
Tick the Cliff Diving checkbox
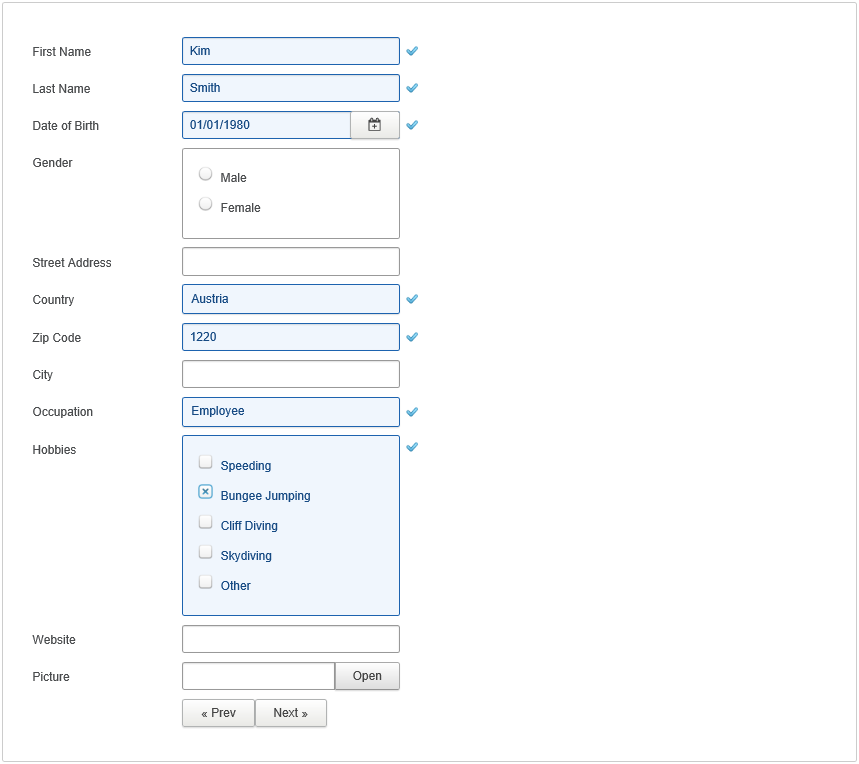[206, 522]
